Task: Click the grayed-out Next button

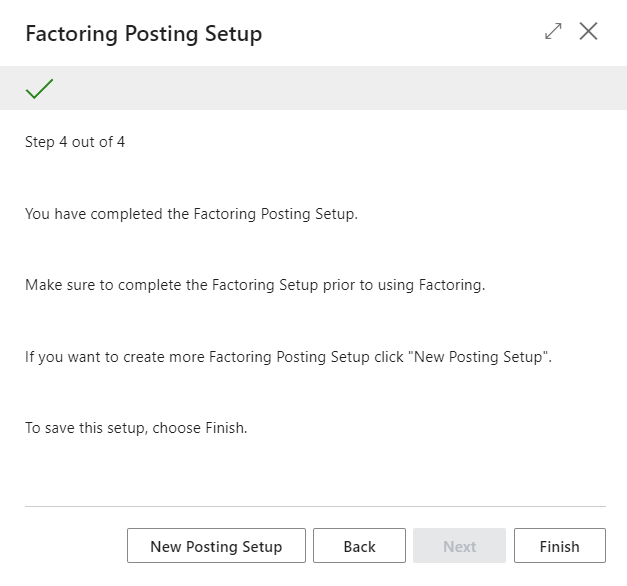Action: (x=459, y=546)
